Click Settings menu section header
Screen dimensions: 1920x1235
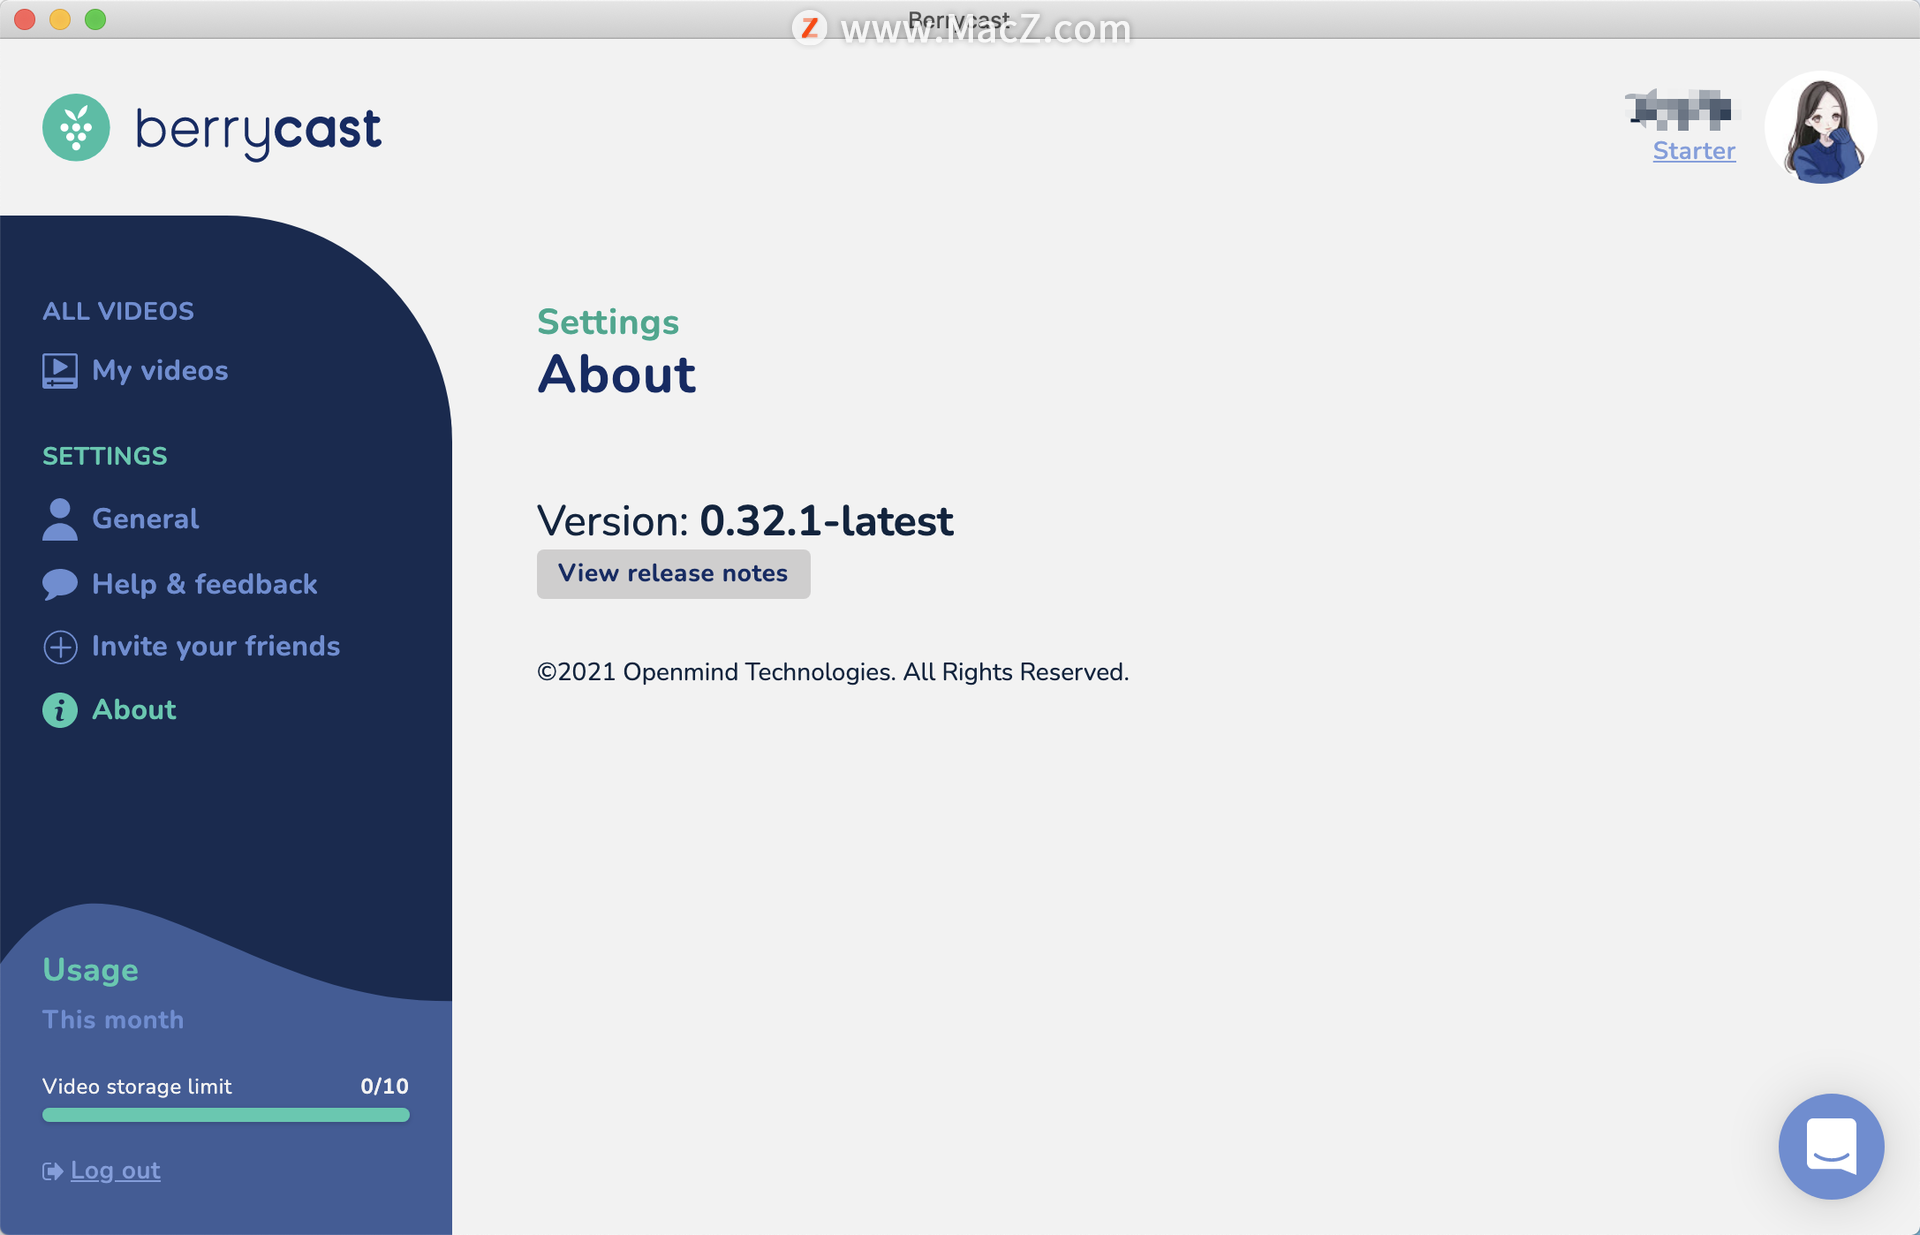coord(105,455)
